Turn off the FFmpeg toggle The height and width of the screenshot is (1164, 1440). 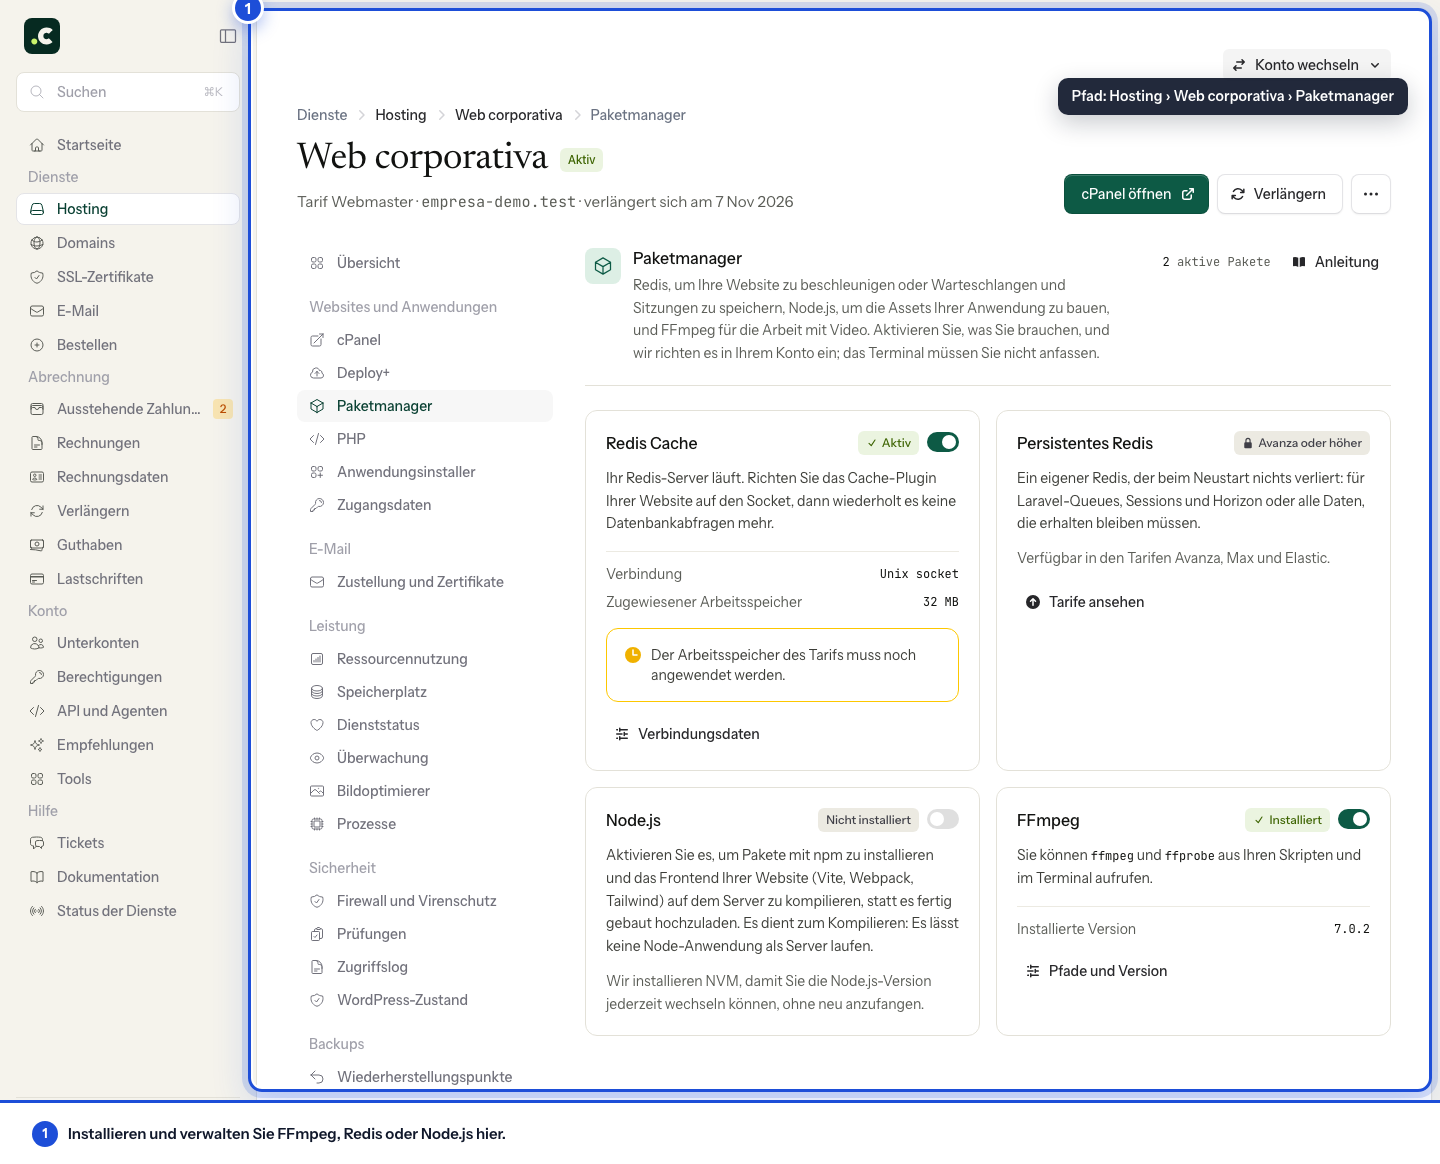pos(1354,819)
